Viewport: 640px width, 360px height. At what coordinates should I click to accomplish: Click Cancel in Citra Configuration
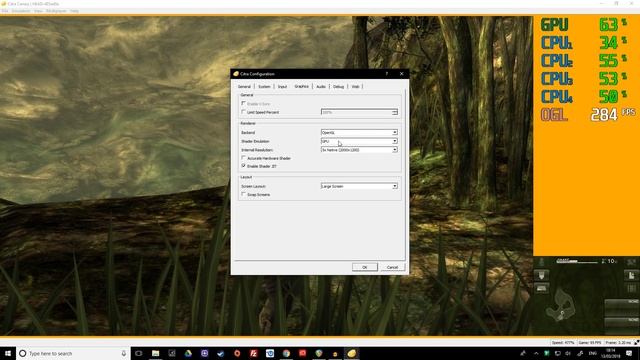point(392,267)
